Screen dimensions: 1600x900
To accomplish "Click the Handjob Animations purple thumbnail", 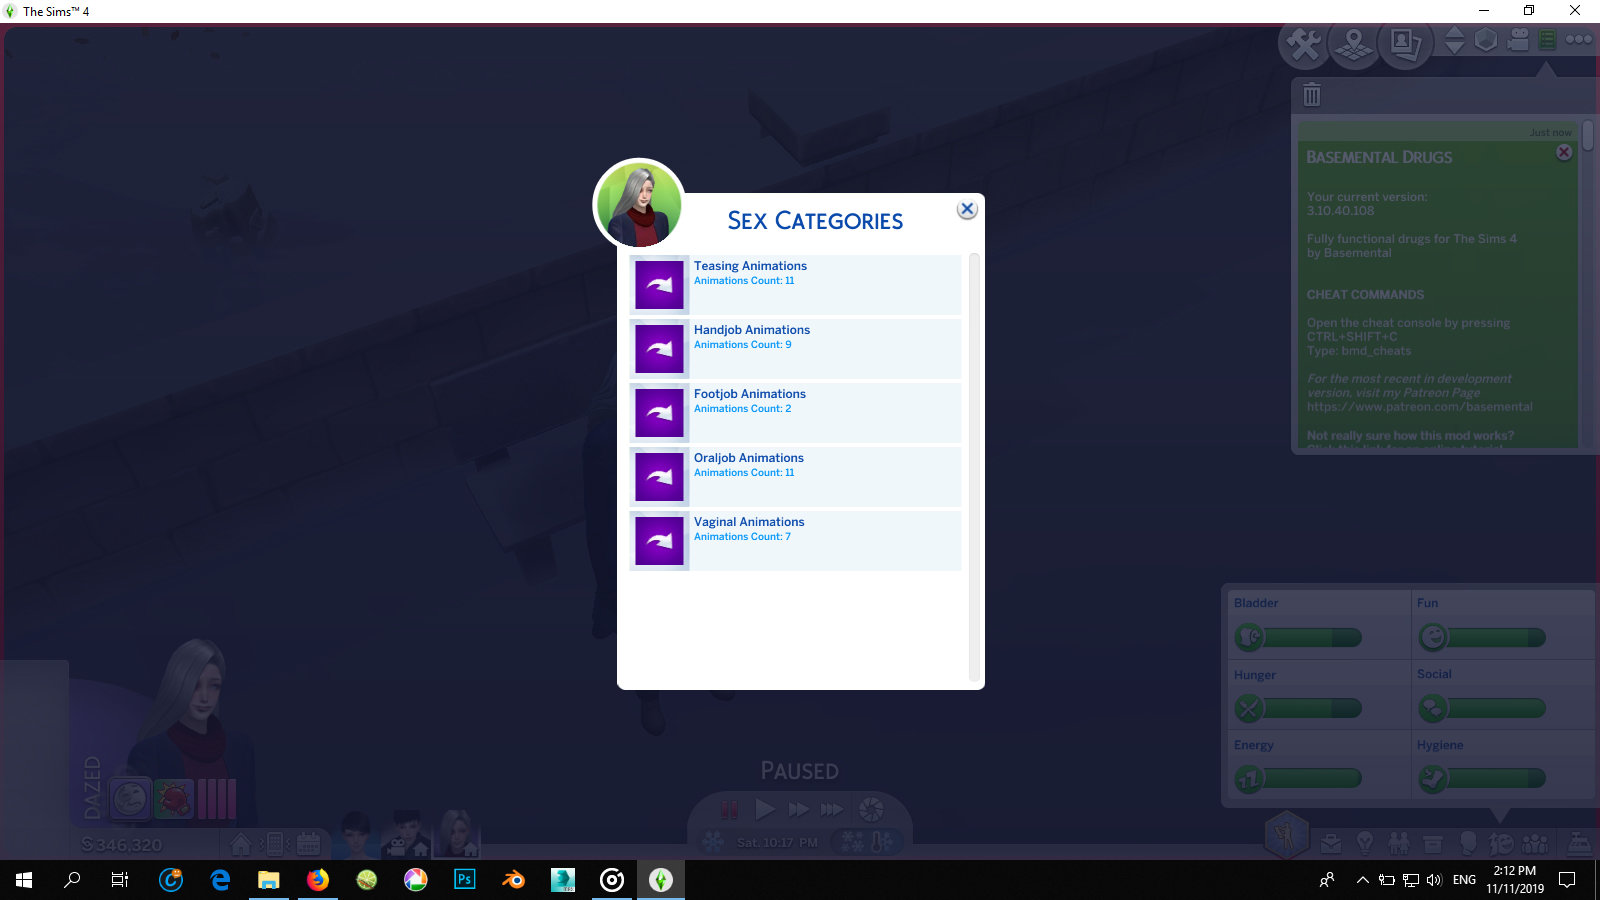I will click(x=659, y=349).
